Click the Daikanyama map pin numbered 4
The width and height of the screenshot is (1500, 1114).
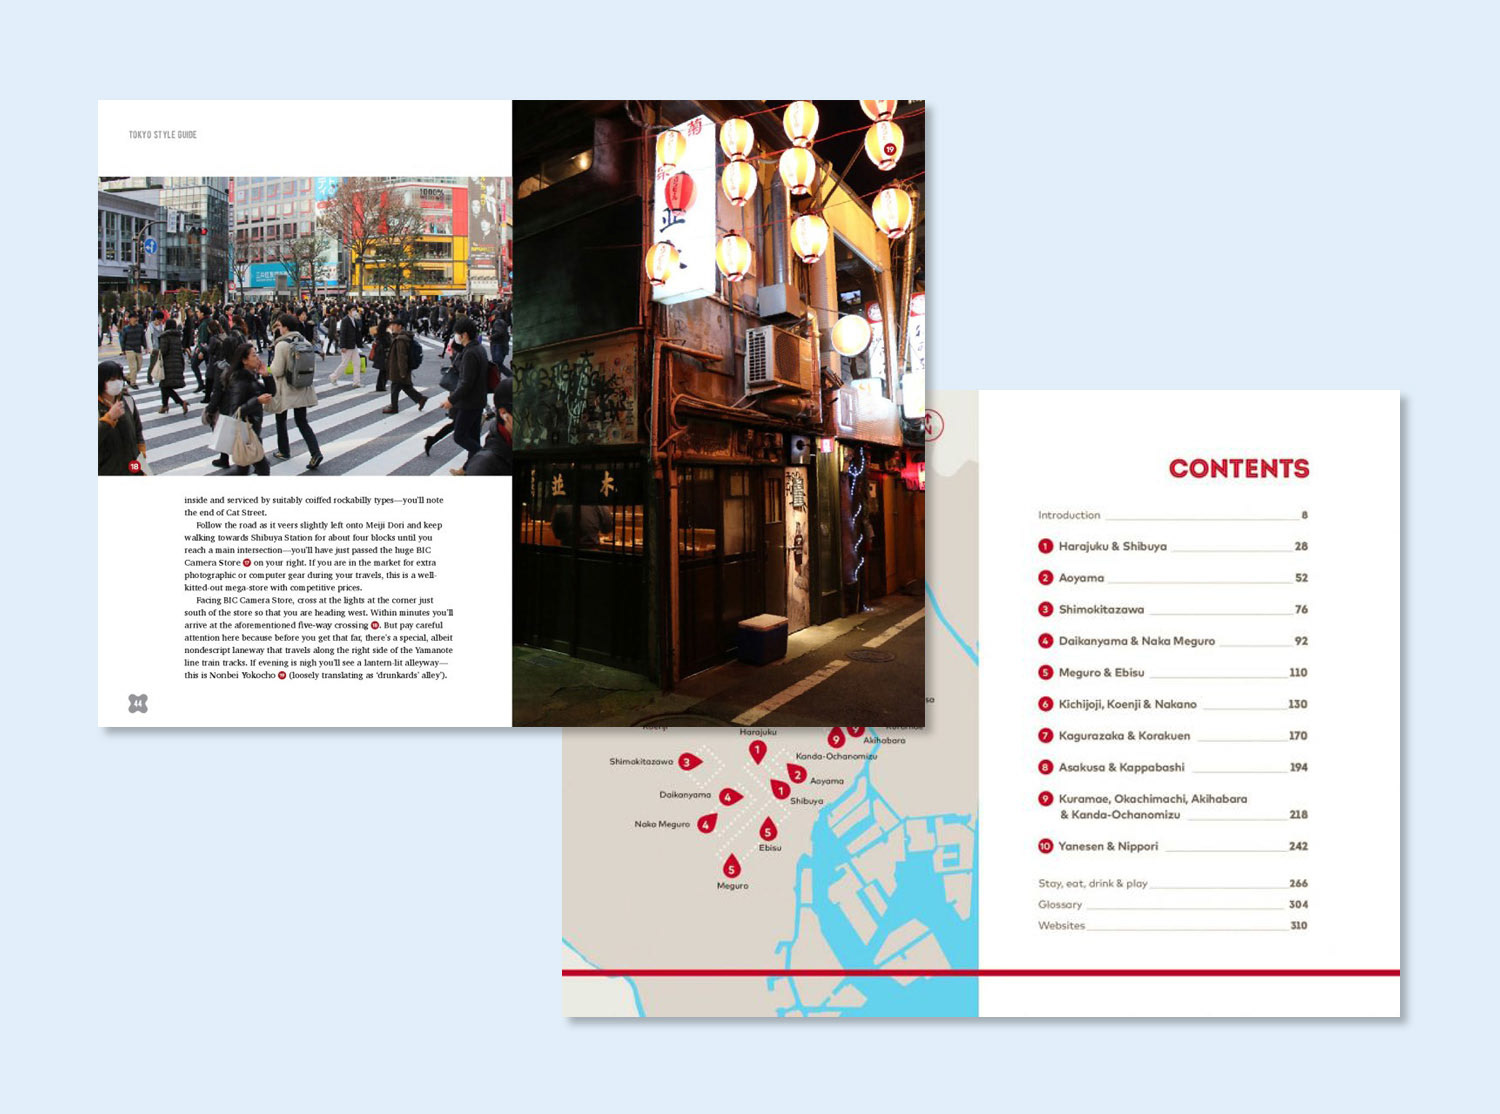[x=730, y=797]
